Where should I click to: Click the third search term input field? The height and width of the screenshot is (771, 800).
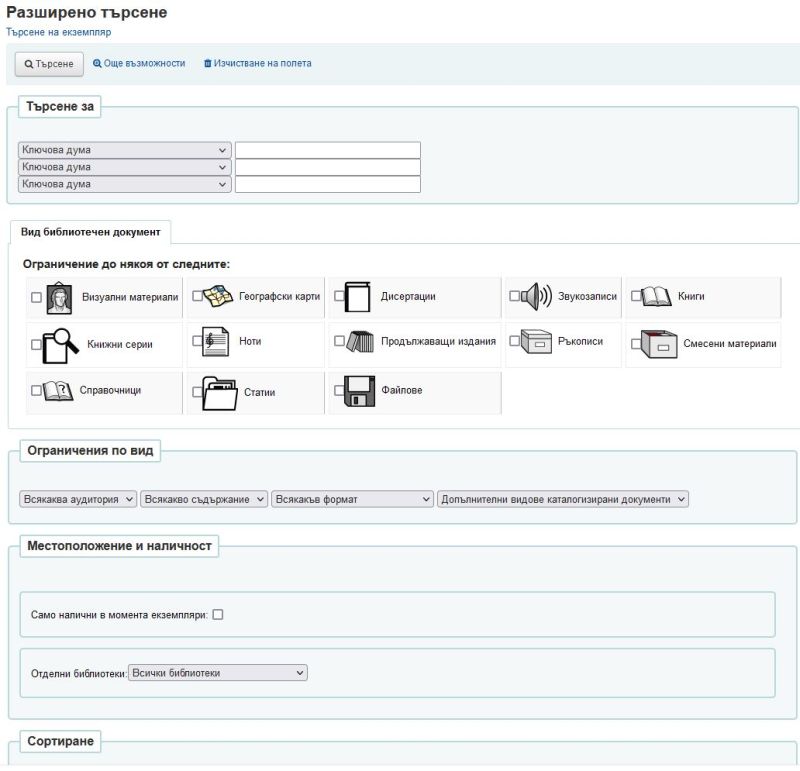point(328,184)
